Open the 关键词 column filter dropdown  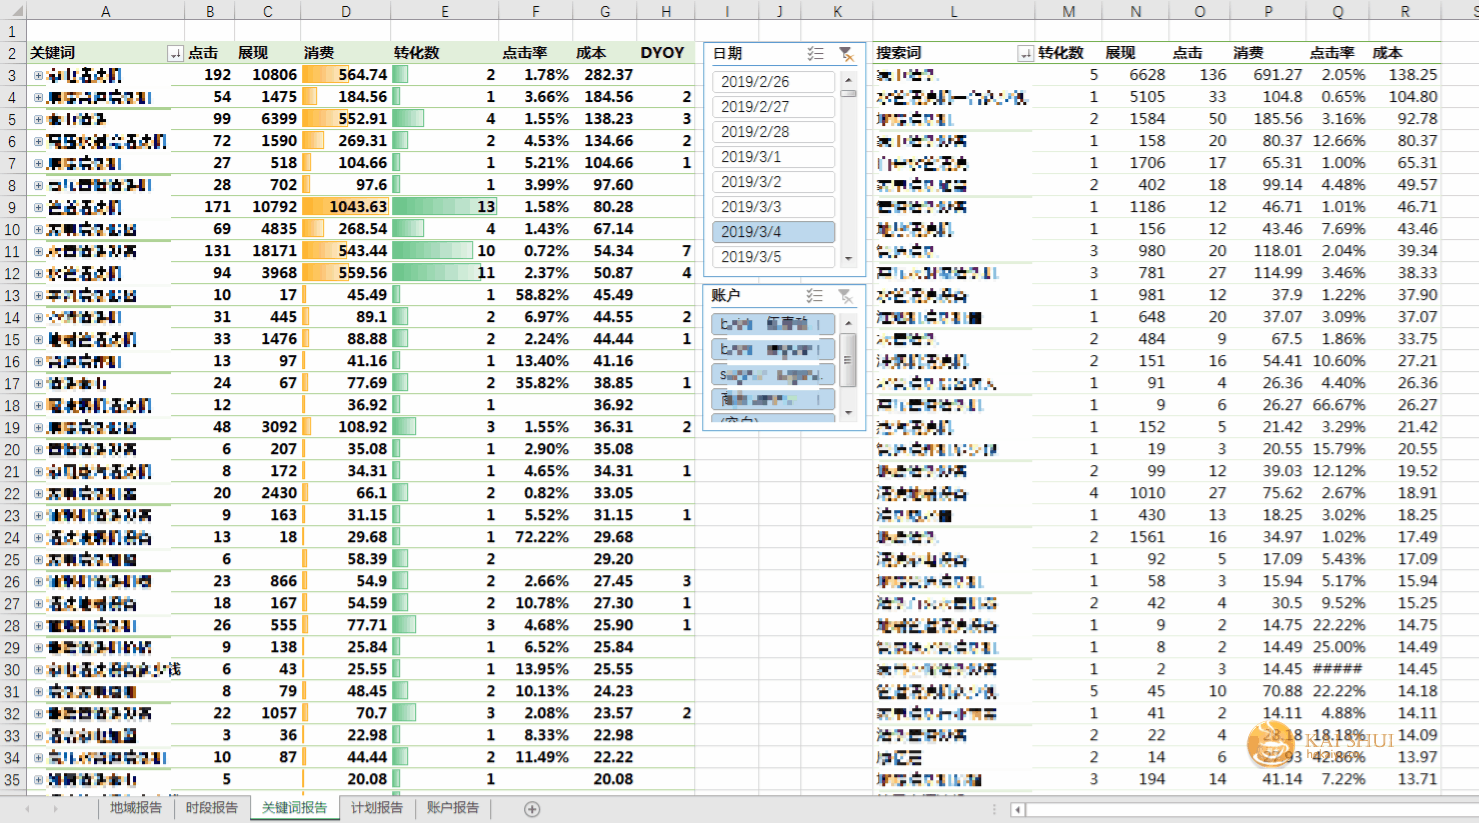point(175,54)
